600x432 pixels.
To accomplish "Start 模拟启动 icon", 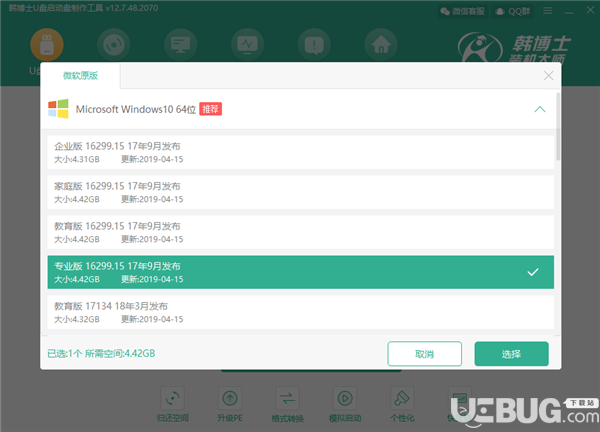I will click(345, 398).
